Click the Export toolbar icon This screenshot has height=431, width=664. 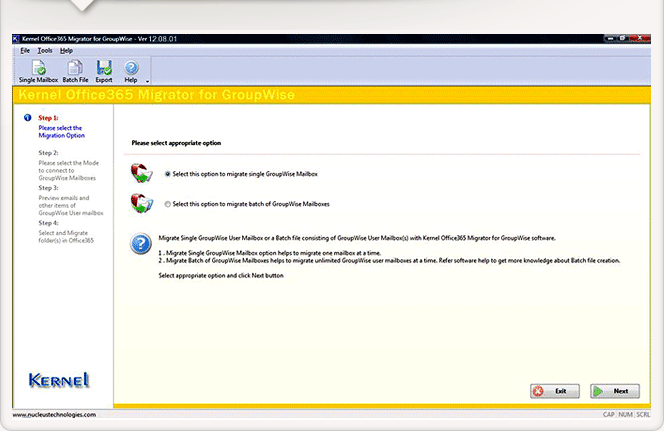[104, 71]
